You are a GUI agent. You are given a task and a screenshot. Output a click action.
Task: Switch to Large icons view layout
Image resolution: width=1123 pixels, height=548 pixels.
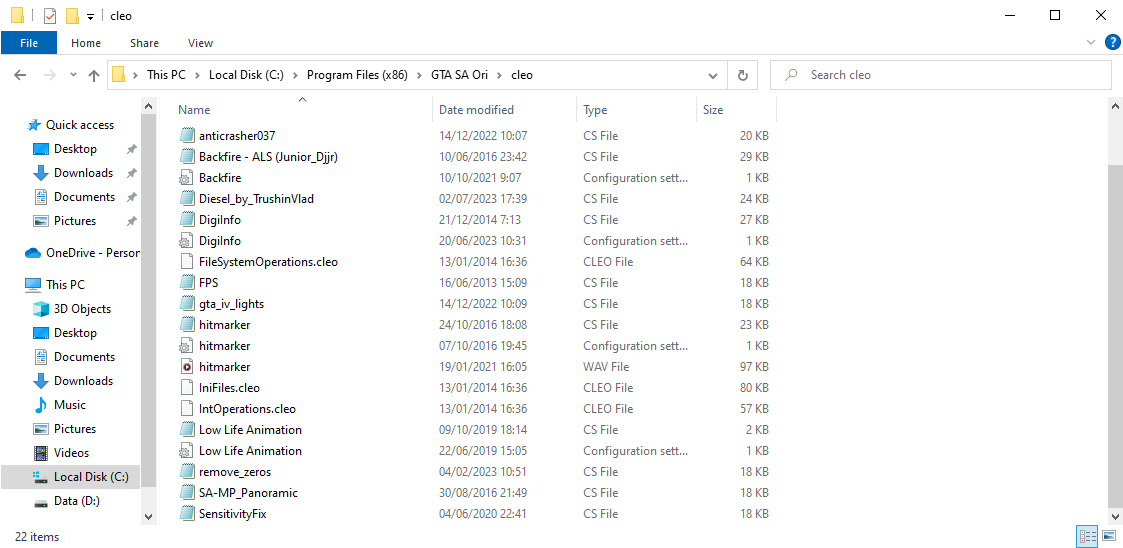click(x=1109, y=537)
